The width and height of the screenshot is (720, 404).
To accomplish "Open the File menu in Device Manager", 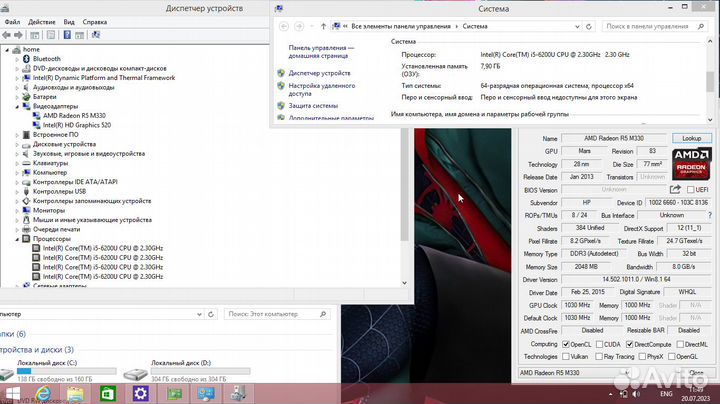I will point(12,22).
